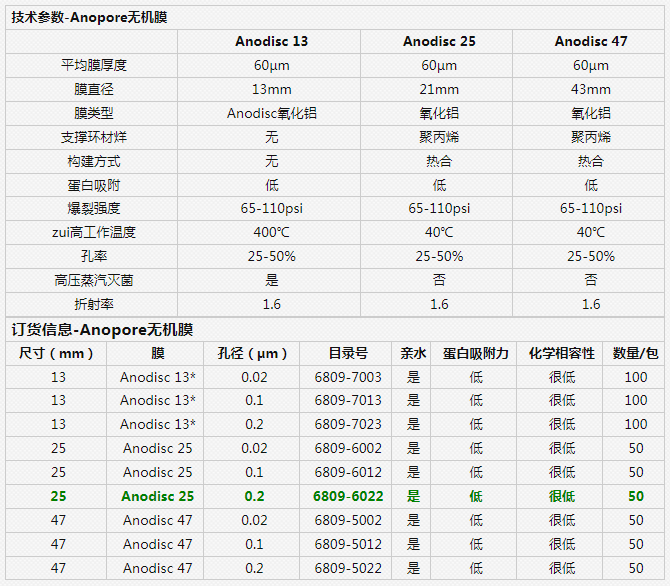The height and width of the screenshot is (586, 670).
Task: Click the 尺寸（mm）column header
Action: 56,353
